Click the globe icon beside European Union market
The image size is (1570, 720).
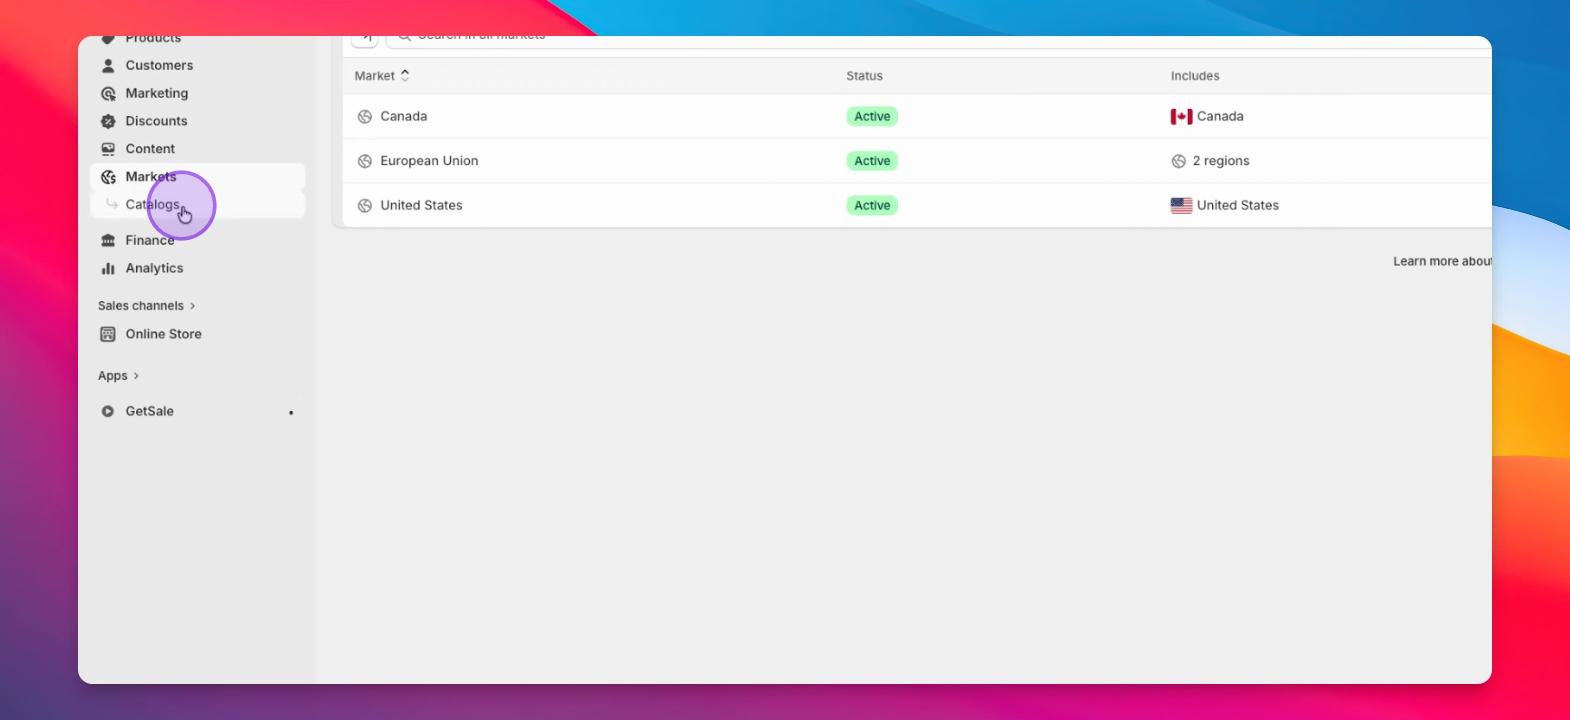[365, 161]
